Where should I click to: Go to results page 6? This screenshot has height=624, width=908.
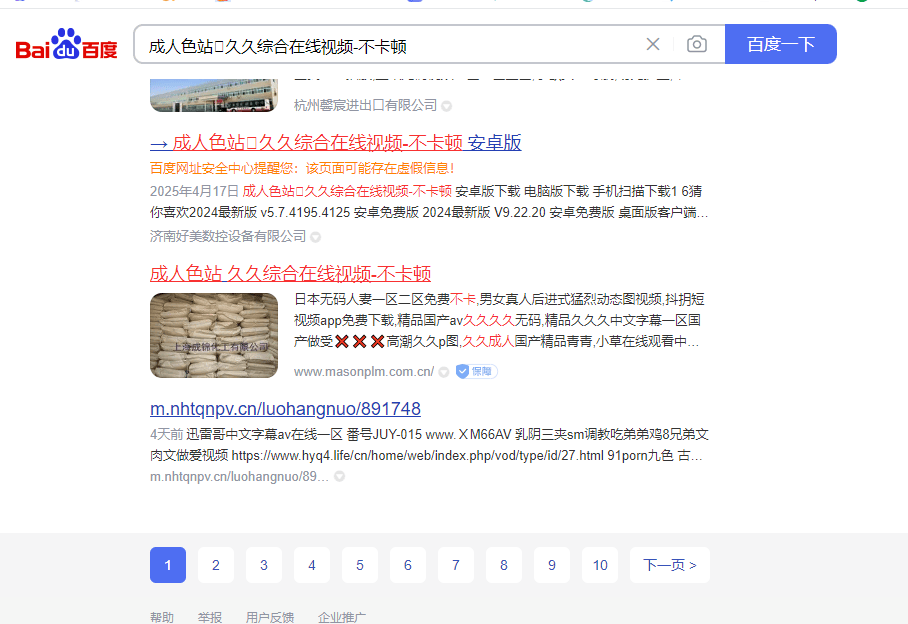[408, 565]
